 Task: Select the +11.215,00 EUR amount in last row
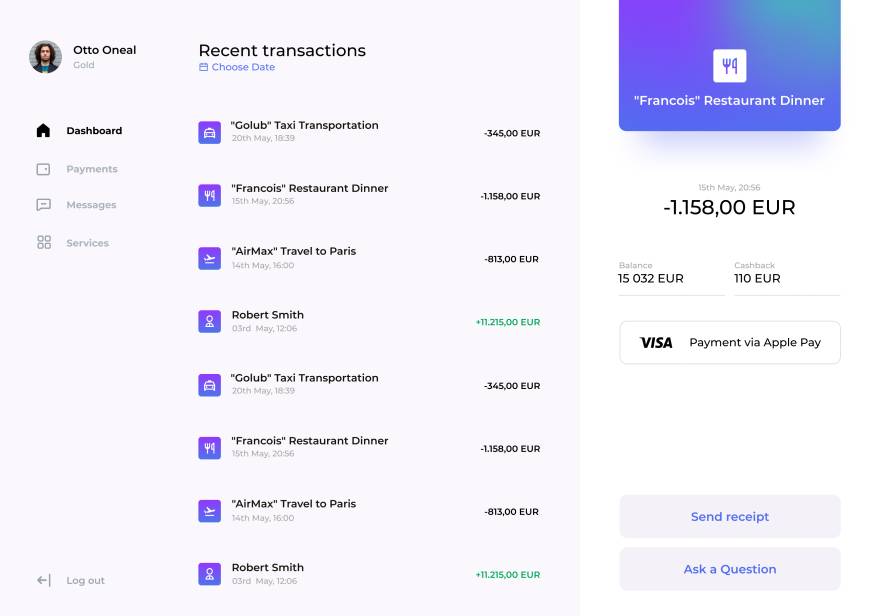click(x=507, y=575)
